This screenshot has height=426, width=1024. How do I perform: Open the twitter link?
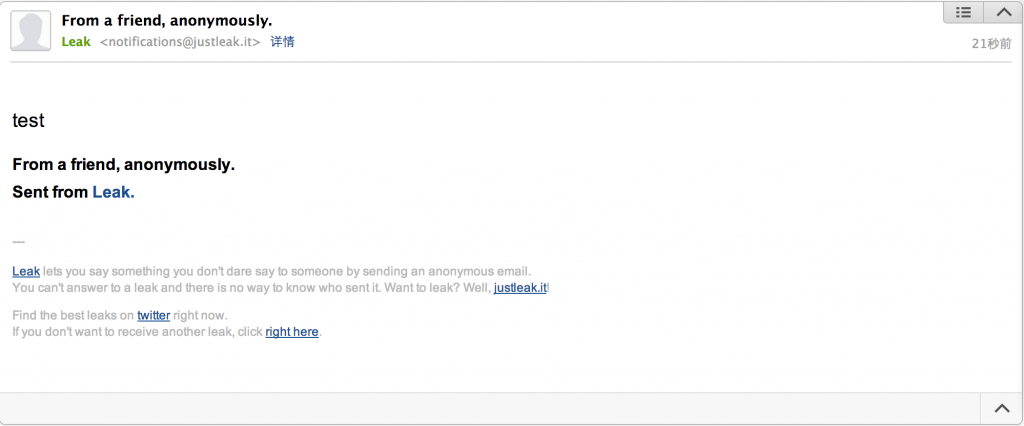[x=153, y=315]
